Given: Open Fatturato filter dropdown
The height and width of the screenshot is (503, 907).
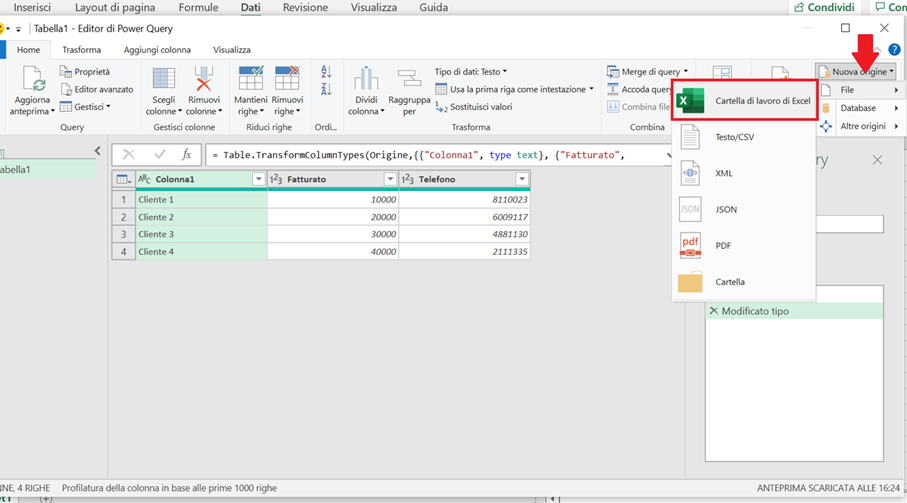Looking at the screenshot, I should [x=390, y=179].
